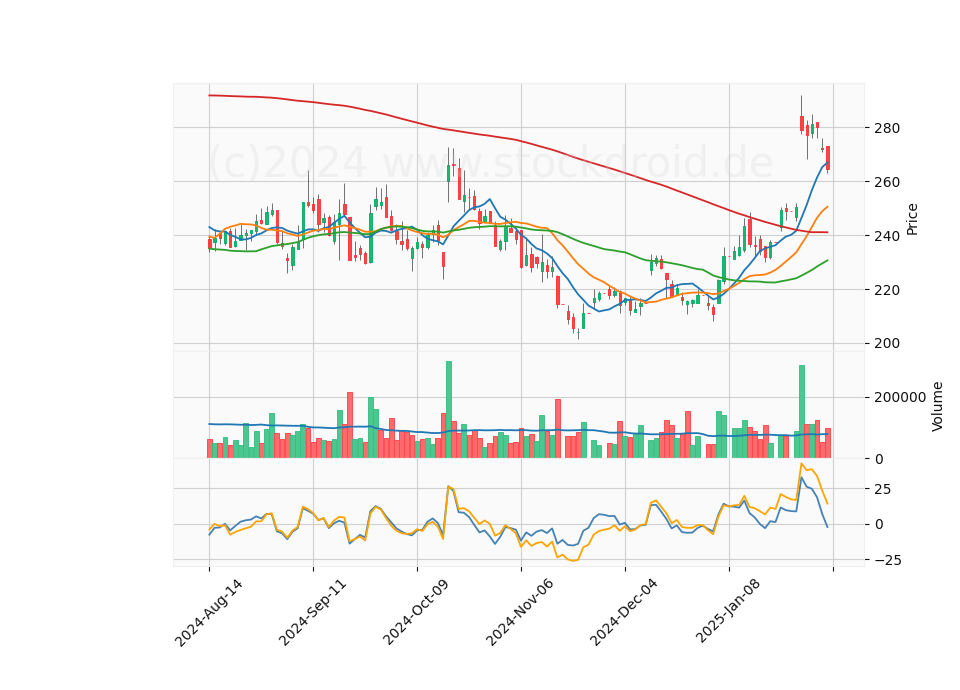960x690 pixels.
Task: Select the 25 oscillator tick label
Action: (x=885, y=489)
